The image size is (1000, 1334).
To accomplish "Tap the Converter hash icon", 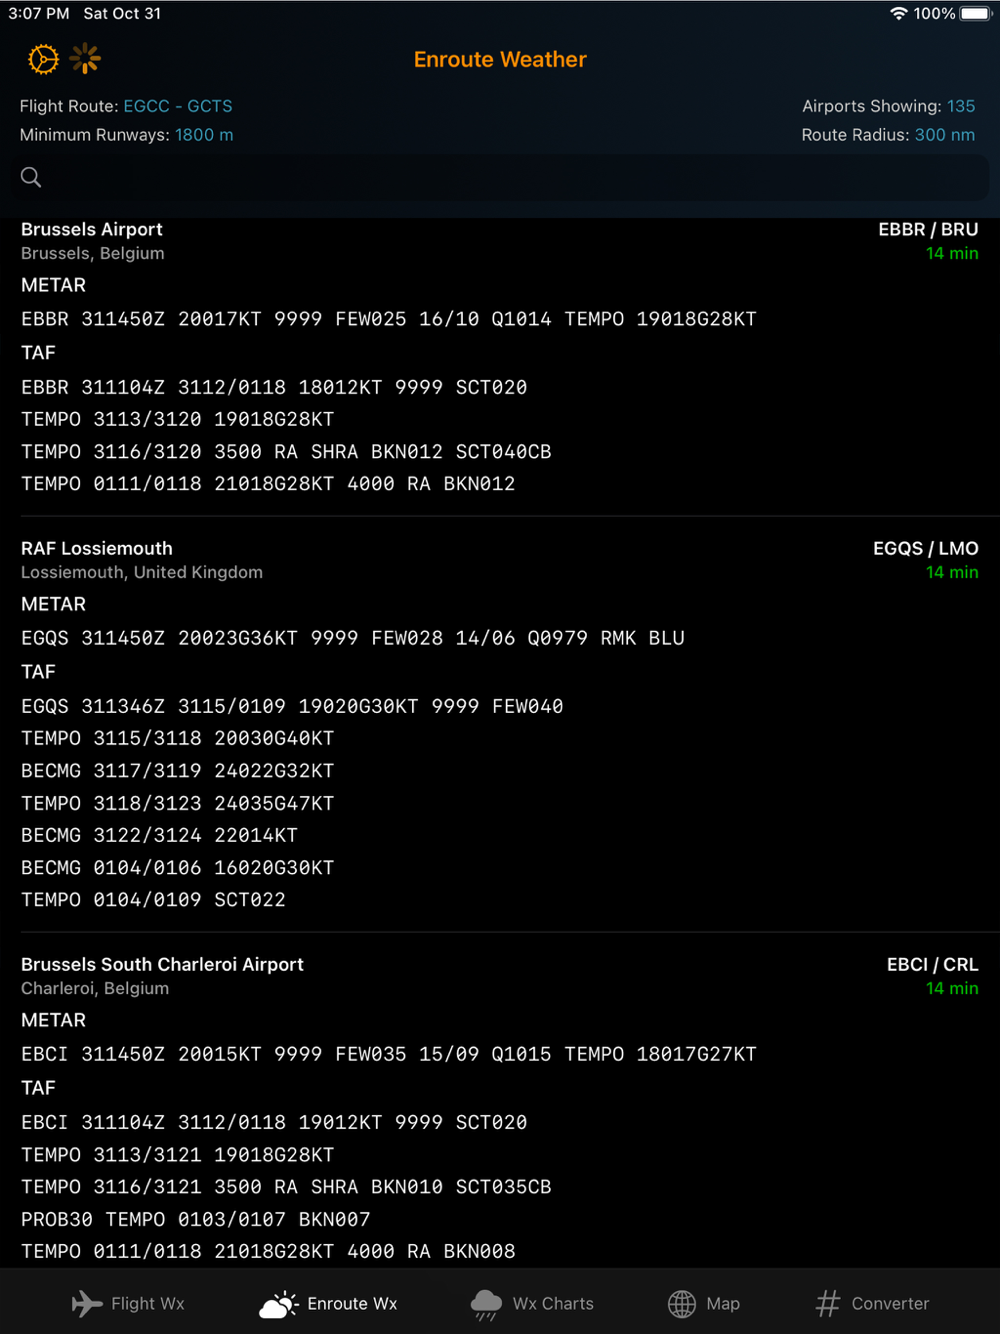I will [828, 1303].
